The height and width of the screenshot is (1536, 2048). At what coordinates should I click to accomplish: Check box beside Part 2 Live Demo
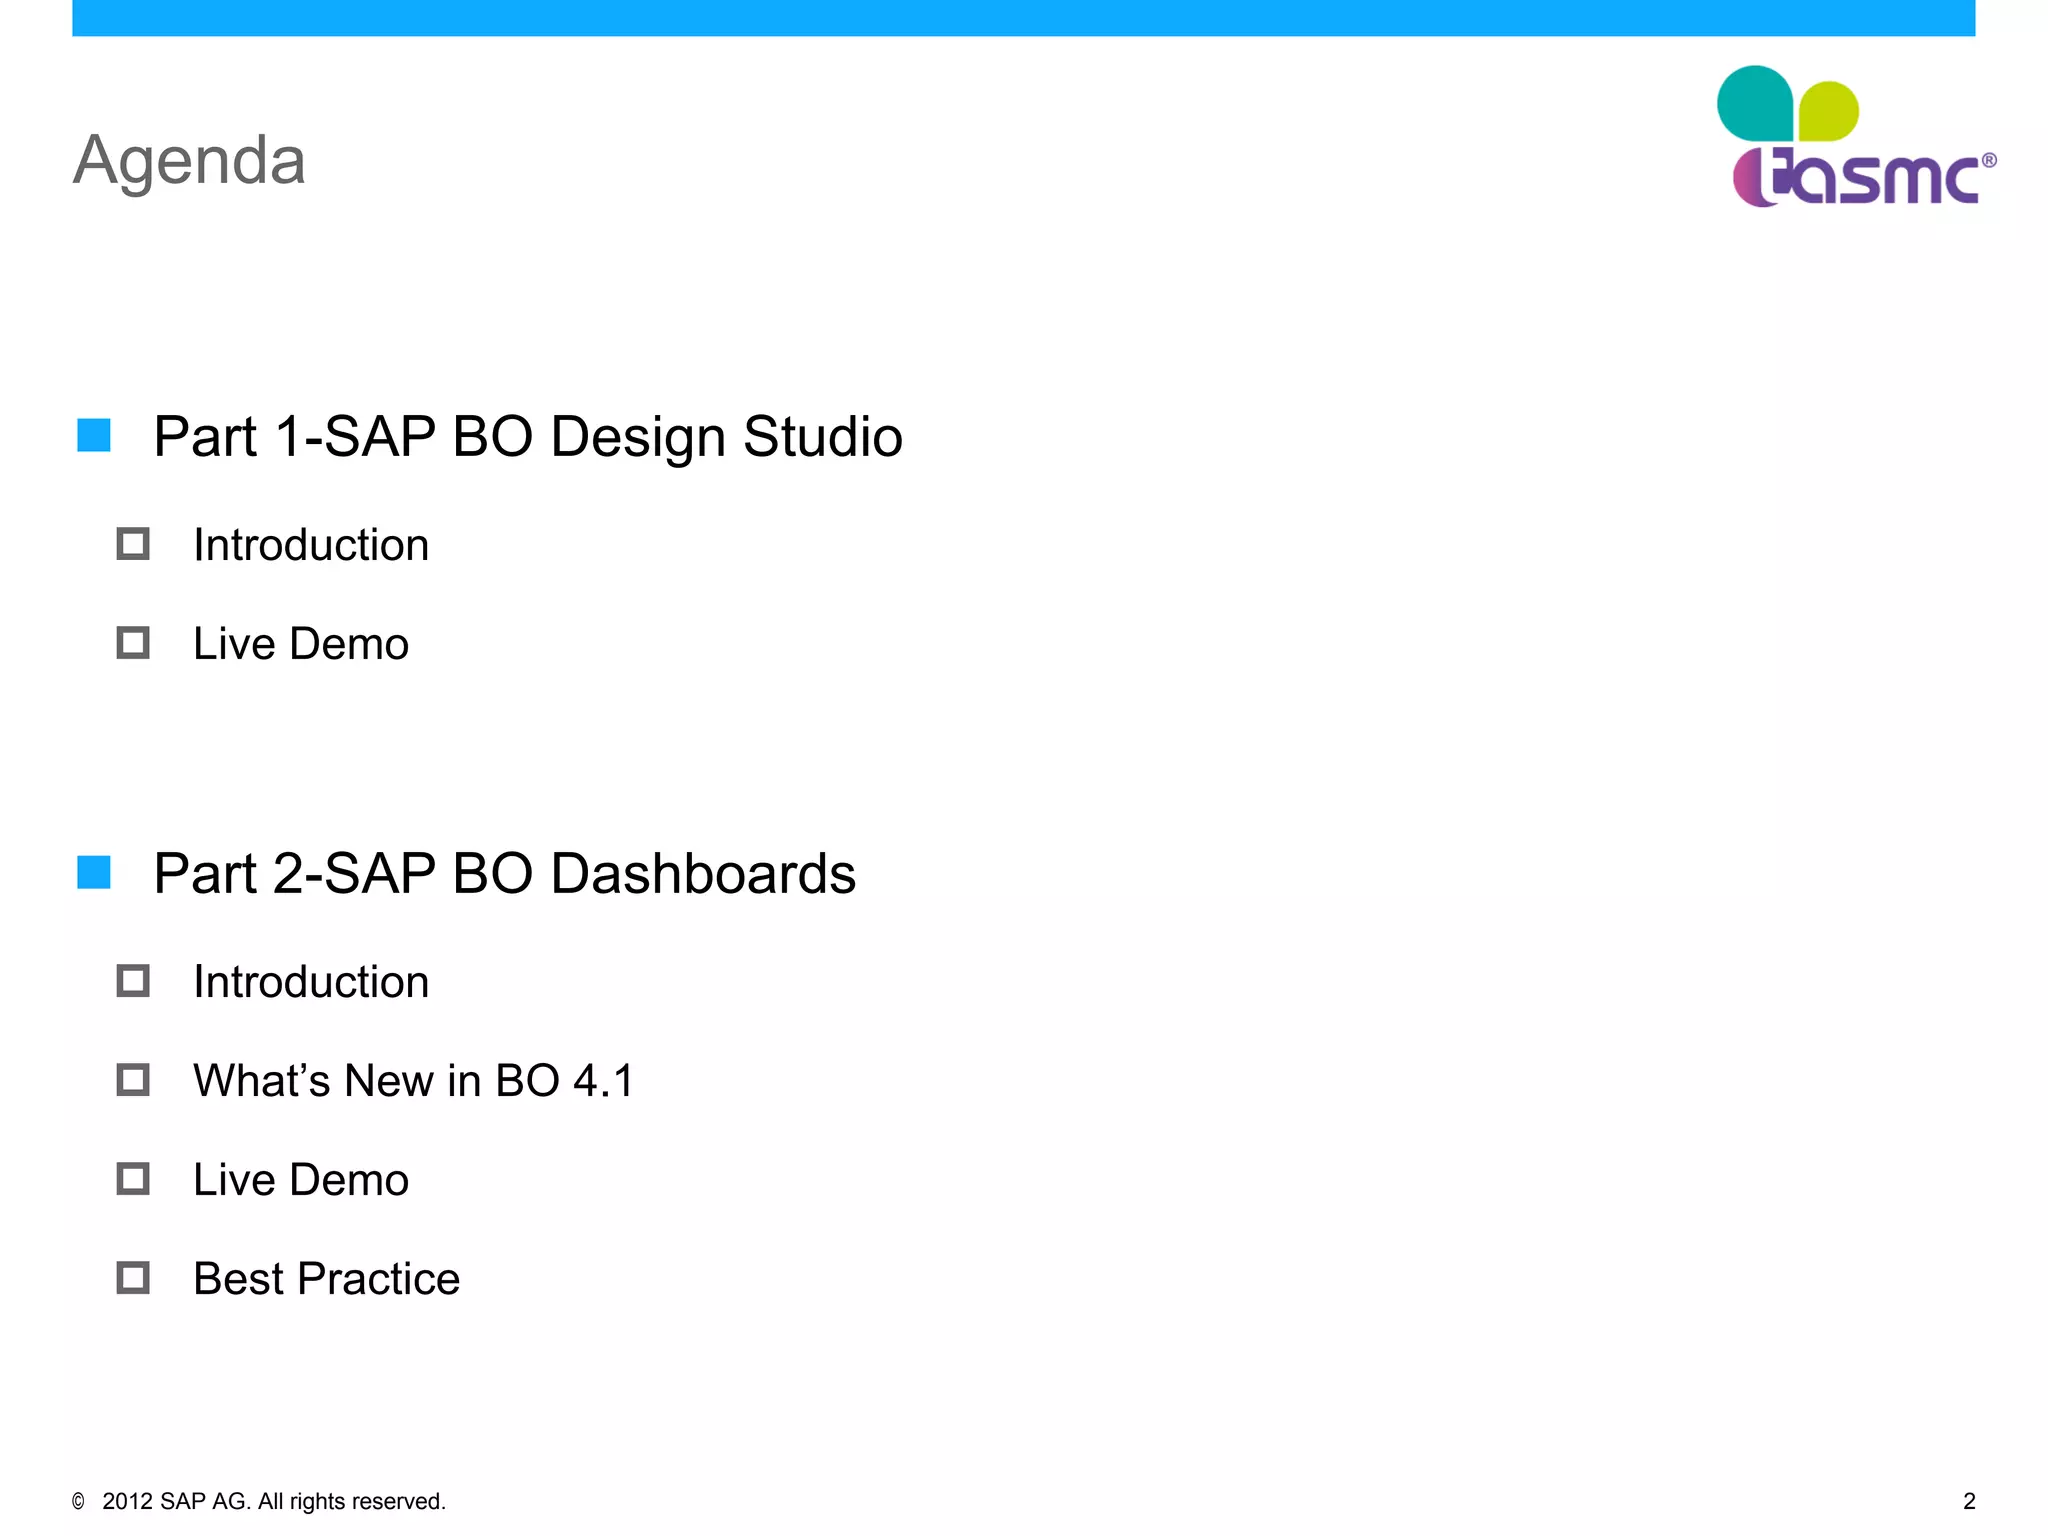point(133,1179)
